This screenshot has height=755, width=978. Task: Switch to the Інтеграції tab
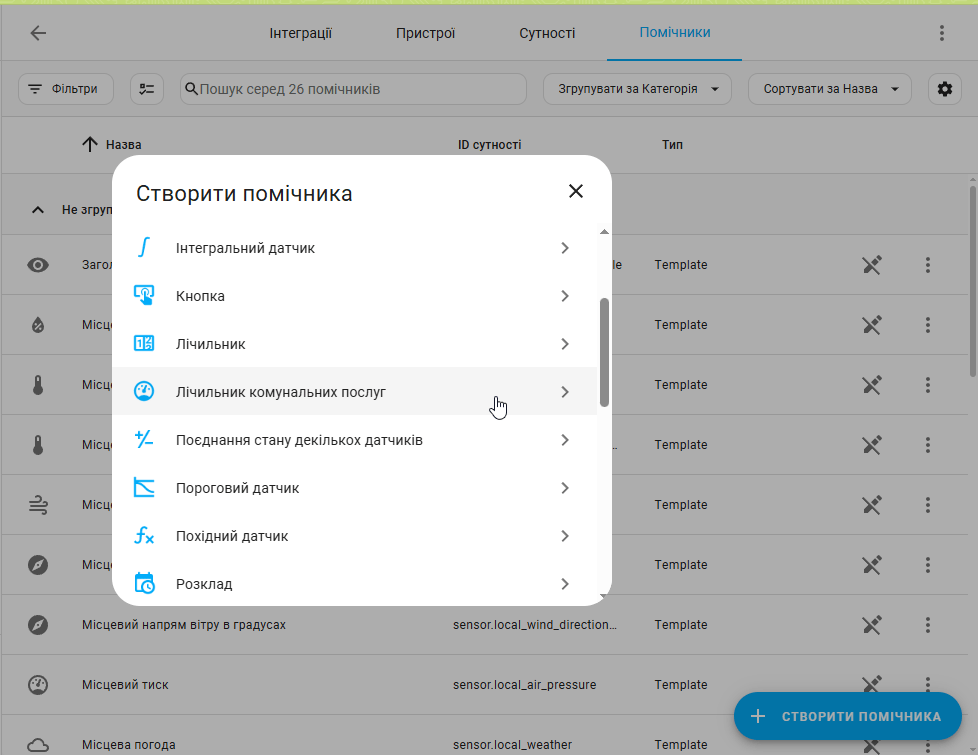coord(301,33)
